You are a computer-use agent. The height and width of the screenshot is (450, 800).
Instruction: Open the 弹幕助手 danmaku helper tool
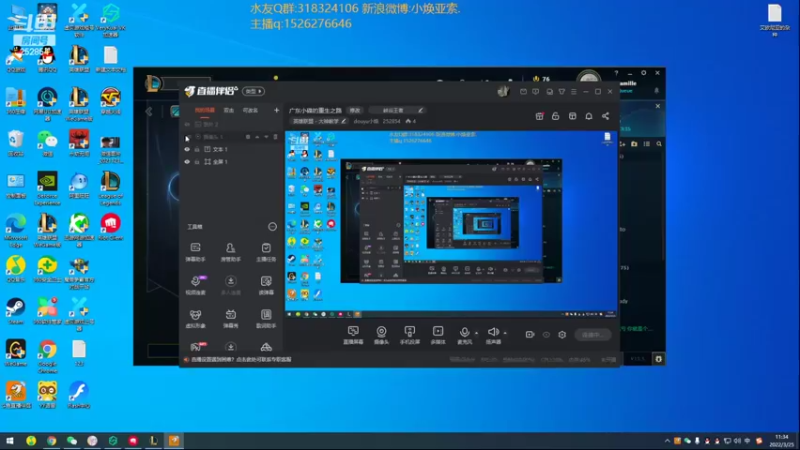pyautogui.click(x=195, y=252)
